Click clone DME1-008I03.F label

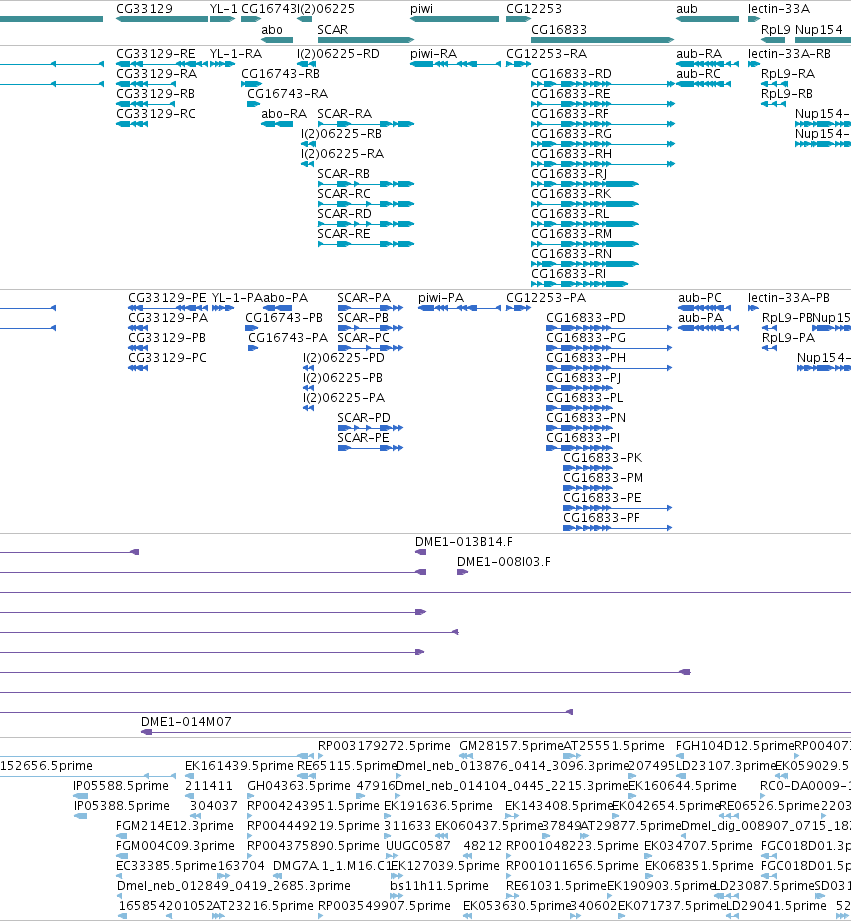[x=504, y=562]
